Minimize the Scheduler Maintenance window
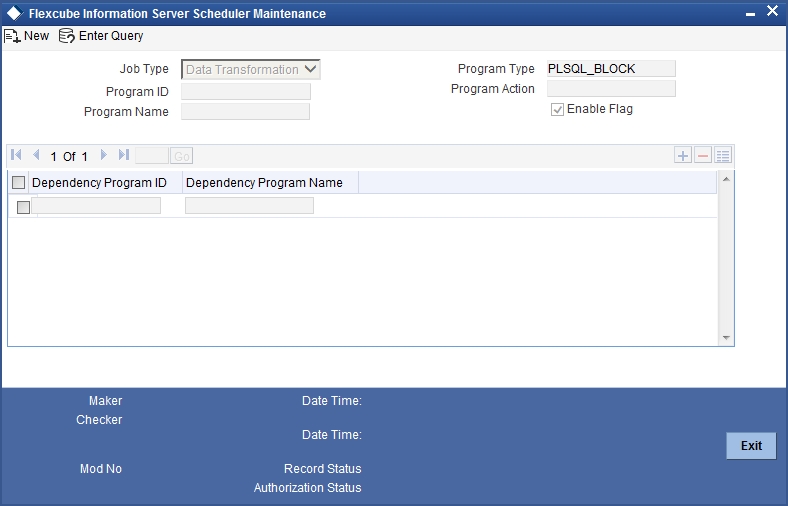Viewport: 788px width, 506px height. 750,15
